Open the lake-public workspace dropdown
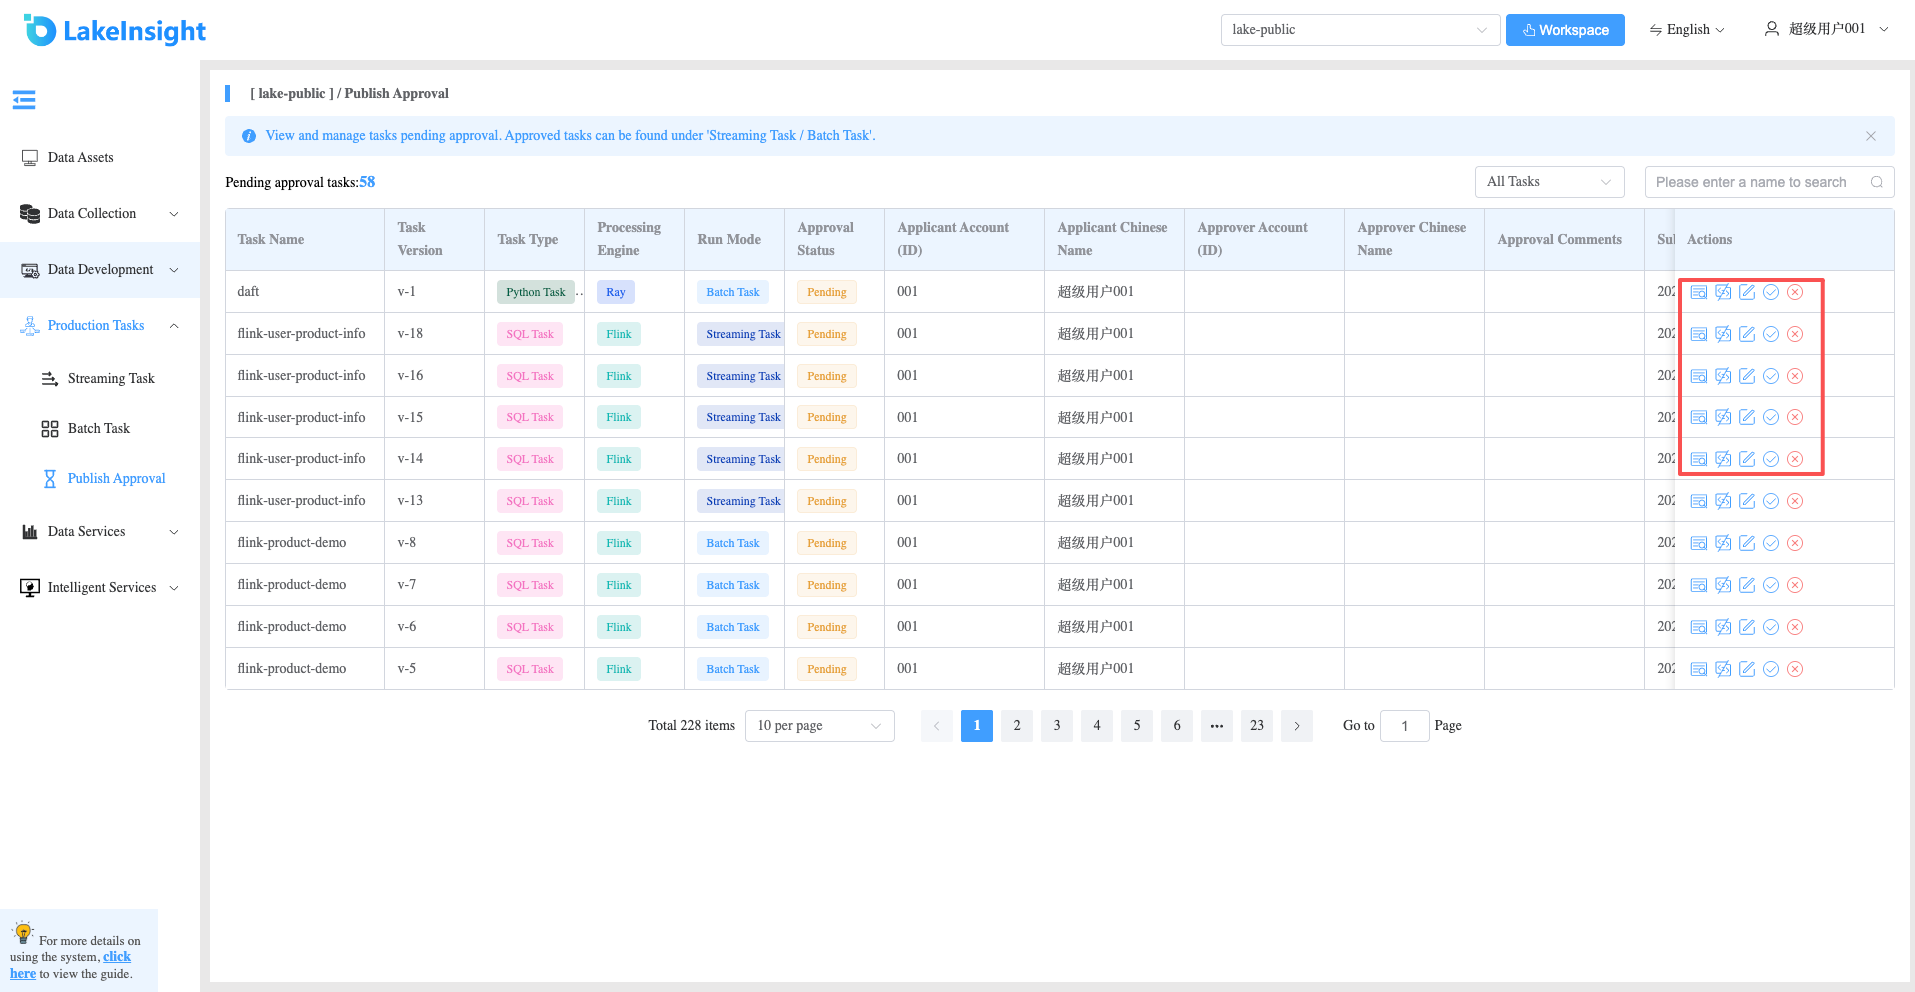 [x=1360, y=30]
